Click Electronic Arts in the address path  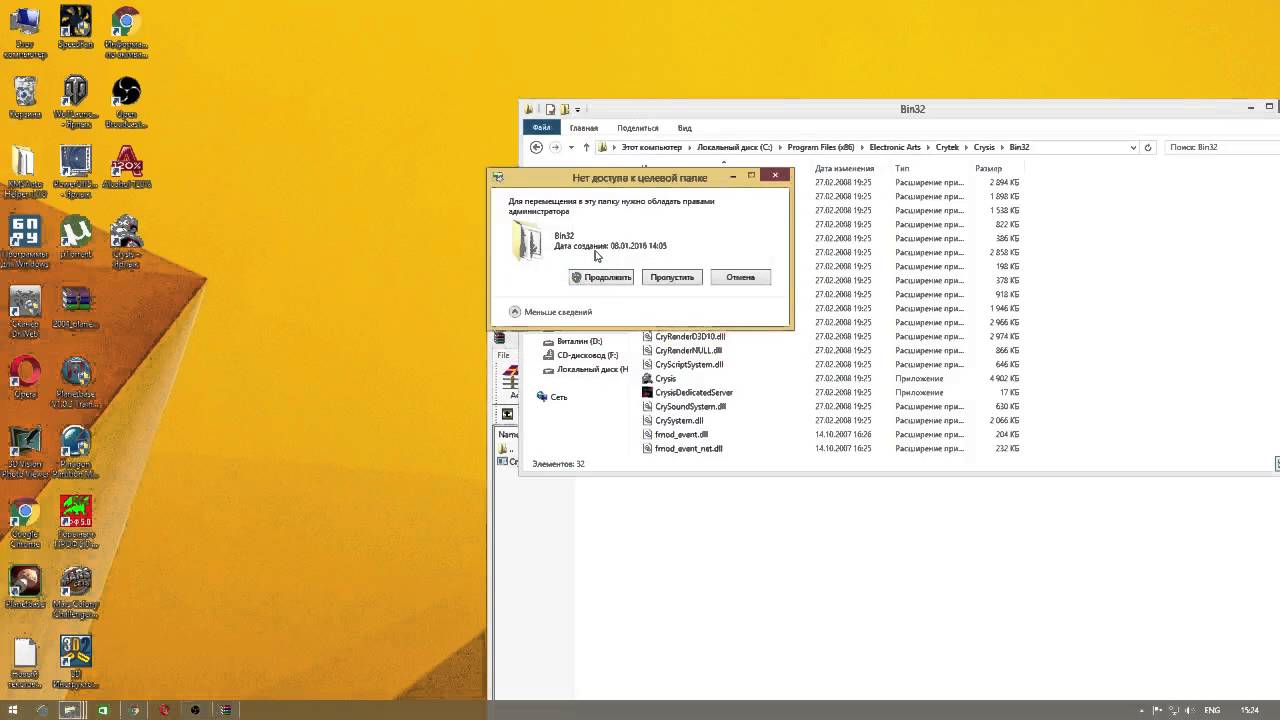pos(895,147)
